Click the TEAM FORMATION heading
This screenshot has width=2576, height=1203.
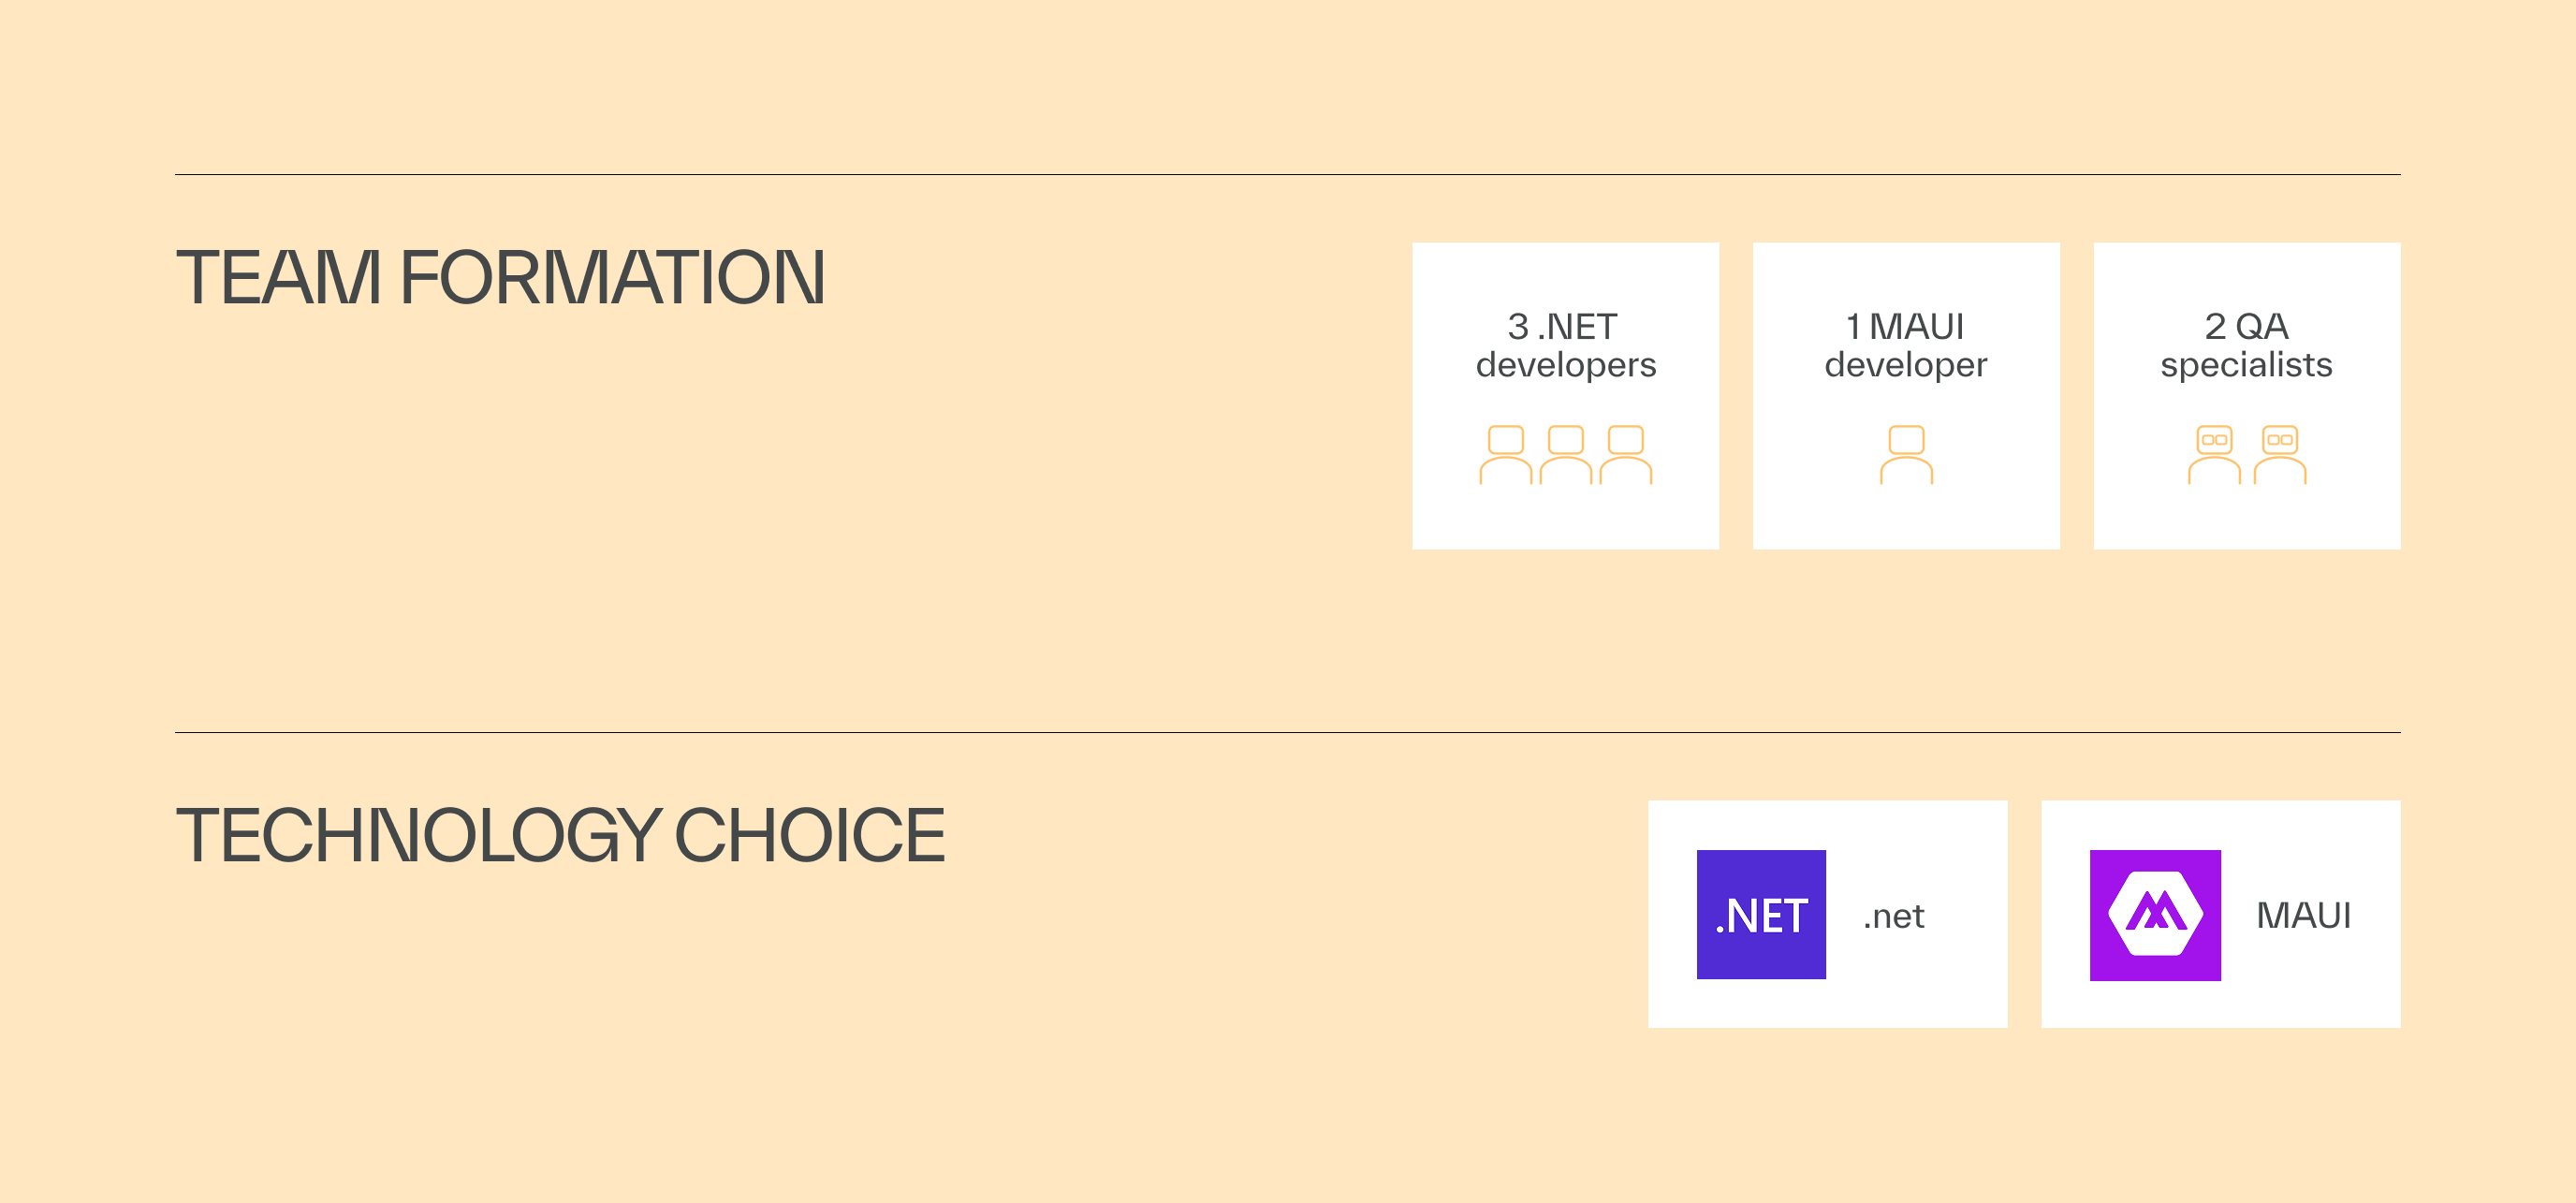(501, 277)
